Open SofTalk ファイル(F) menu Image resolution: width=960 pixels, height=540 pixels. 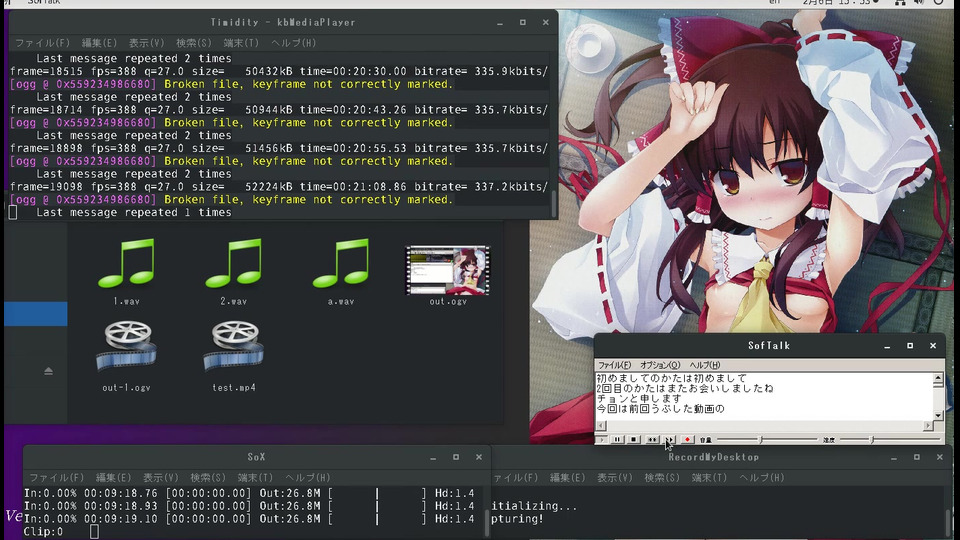coord(614,365)
